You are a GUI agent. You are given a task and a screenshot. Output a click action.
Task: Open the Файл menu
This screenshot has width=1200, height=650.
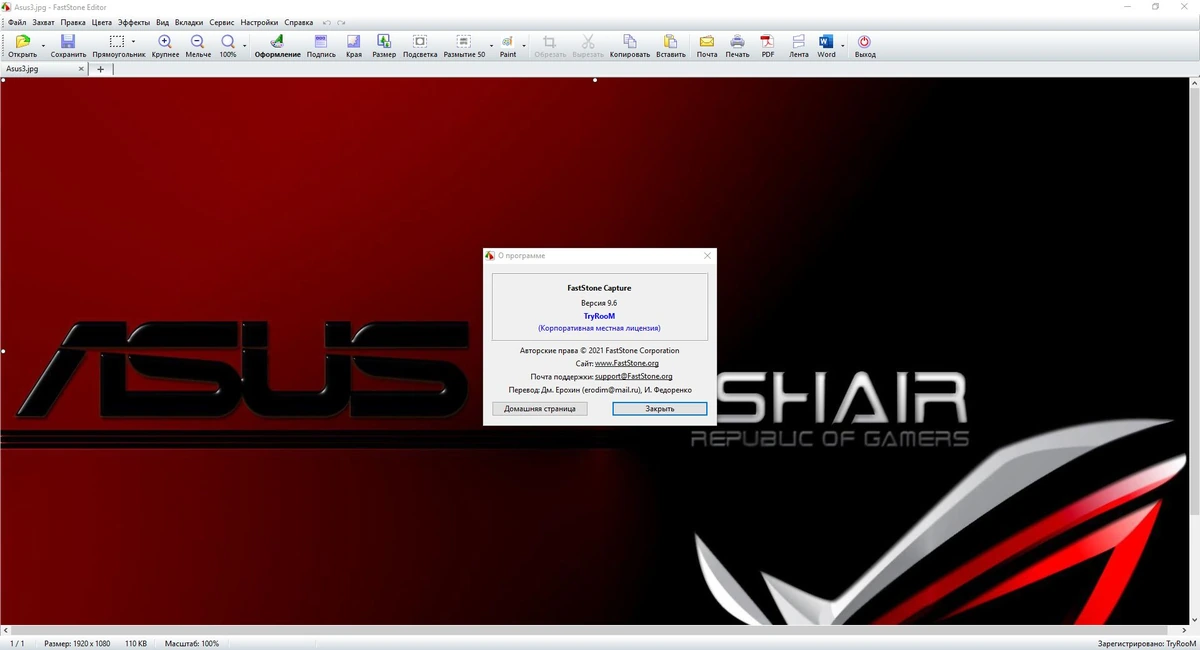tap(17, 22)
